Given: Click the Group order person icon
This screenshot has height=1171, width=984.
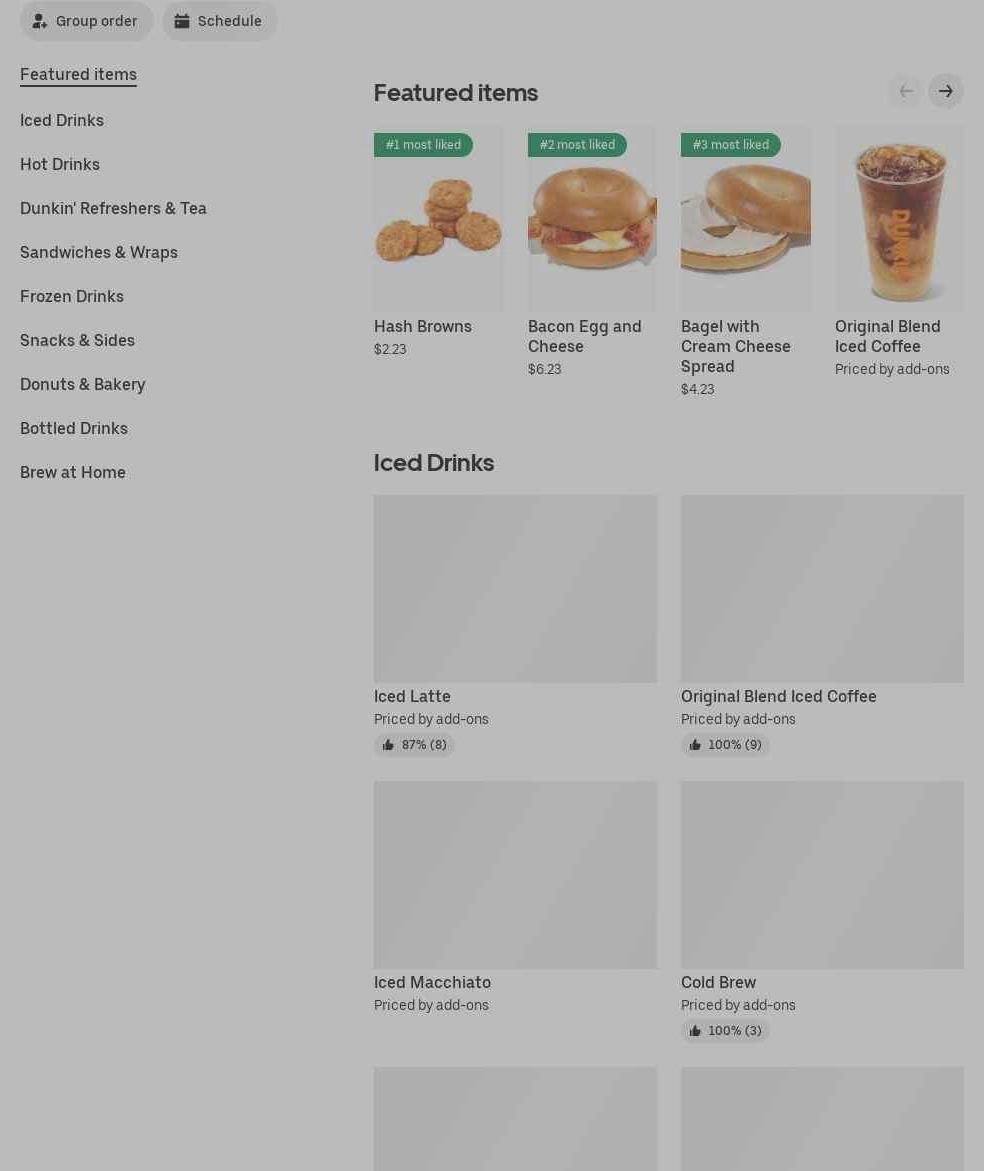Looking at the screenshot, I should pos(40,21).
